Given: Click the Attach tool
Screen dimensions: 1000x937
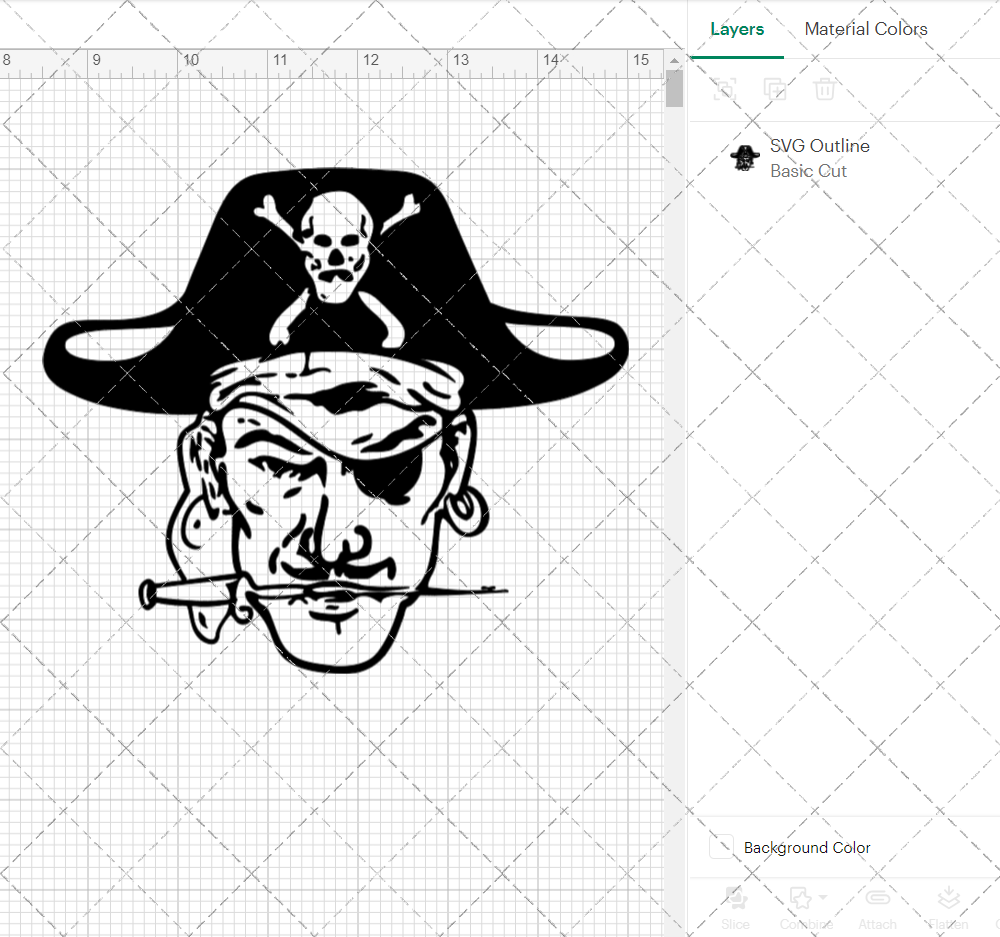Looking at the screenshot, I should click(878, 907).
